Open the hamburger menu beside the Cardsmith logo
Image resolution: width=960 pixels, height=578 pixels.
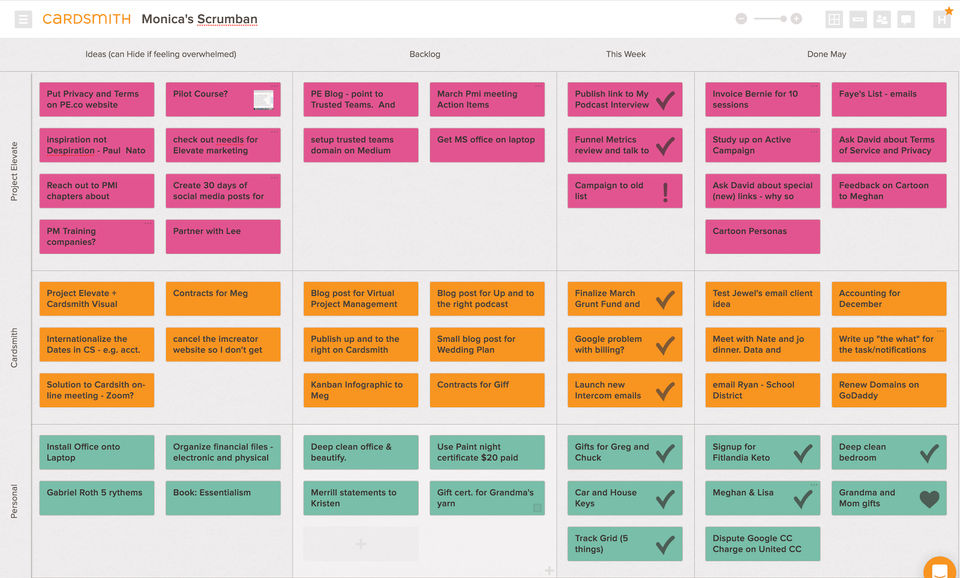point(24,19)
